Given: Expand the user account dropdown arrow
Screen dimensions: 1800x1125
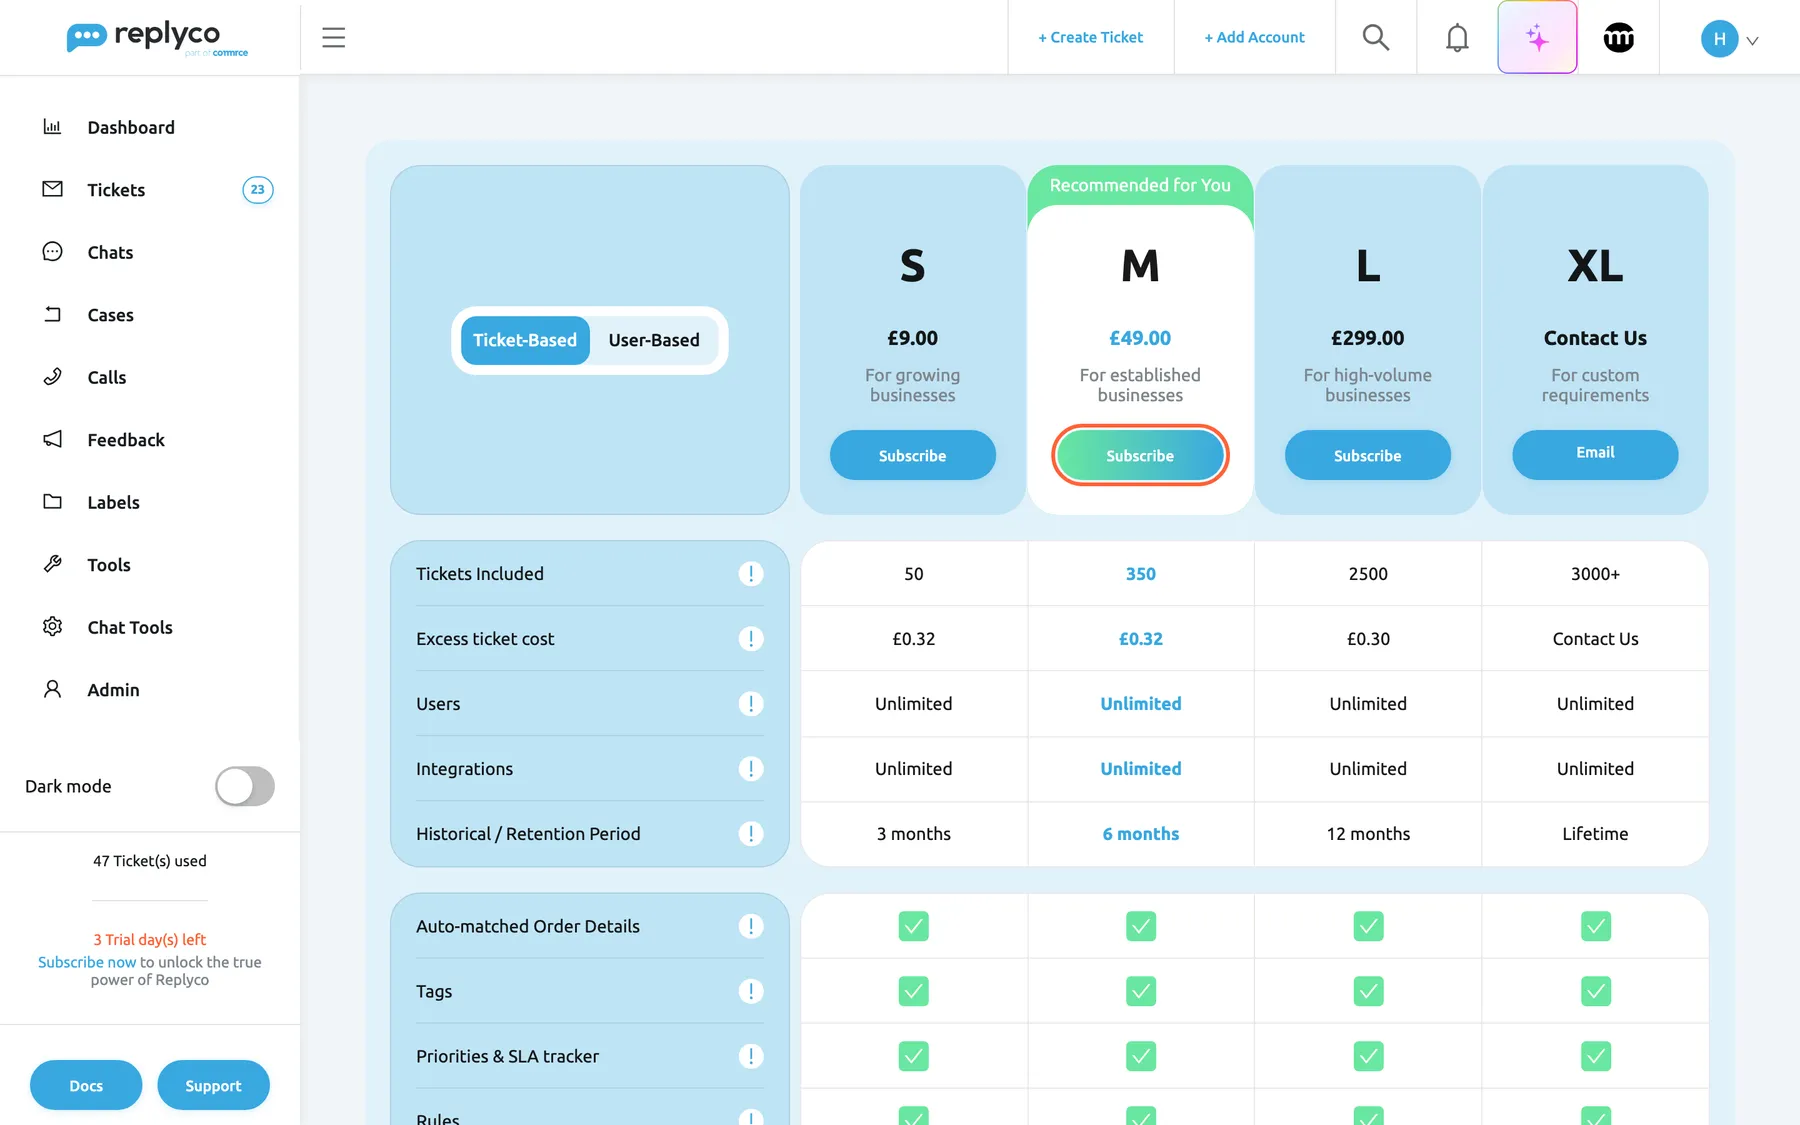Looking at the screenshot, I should 1752,40.
